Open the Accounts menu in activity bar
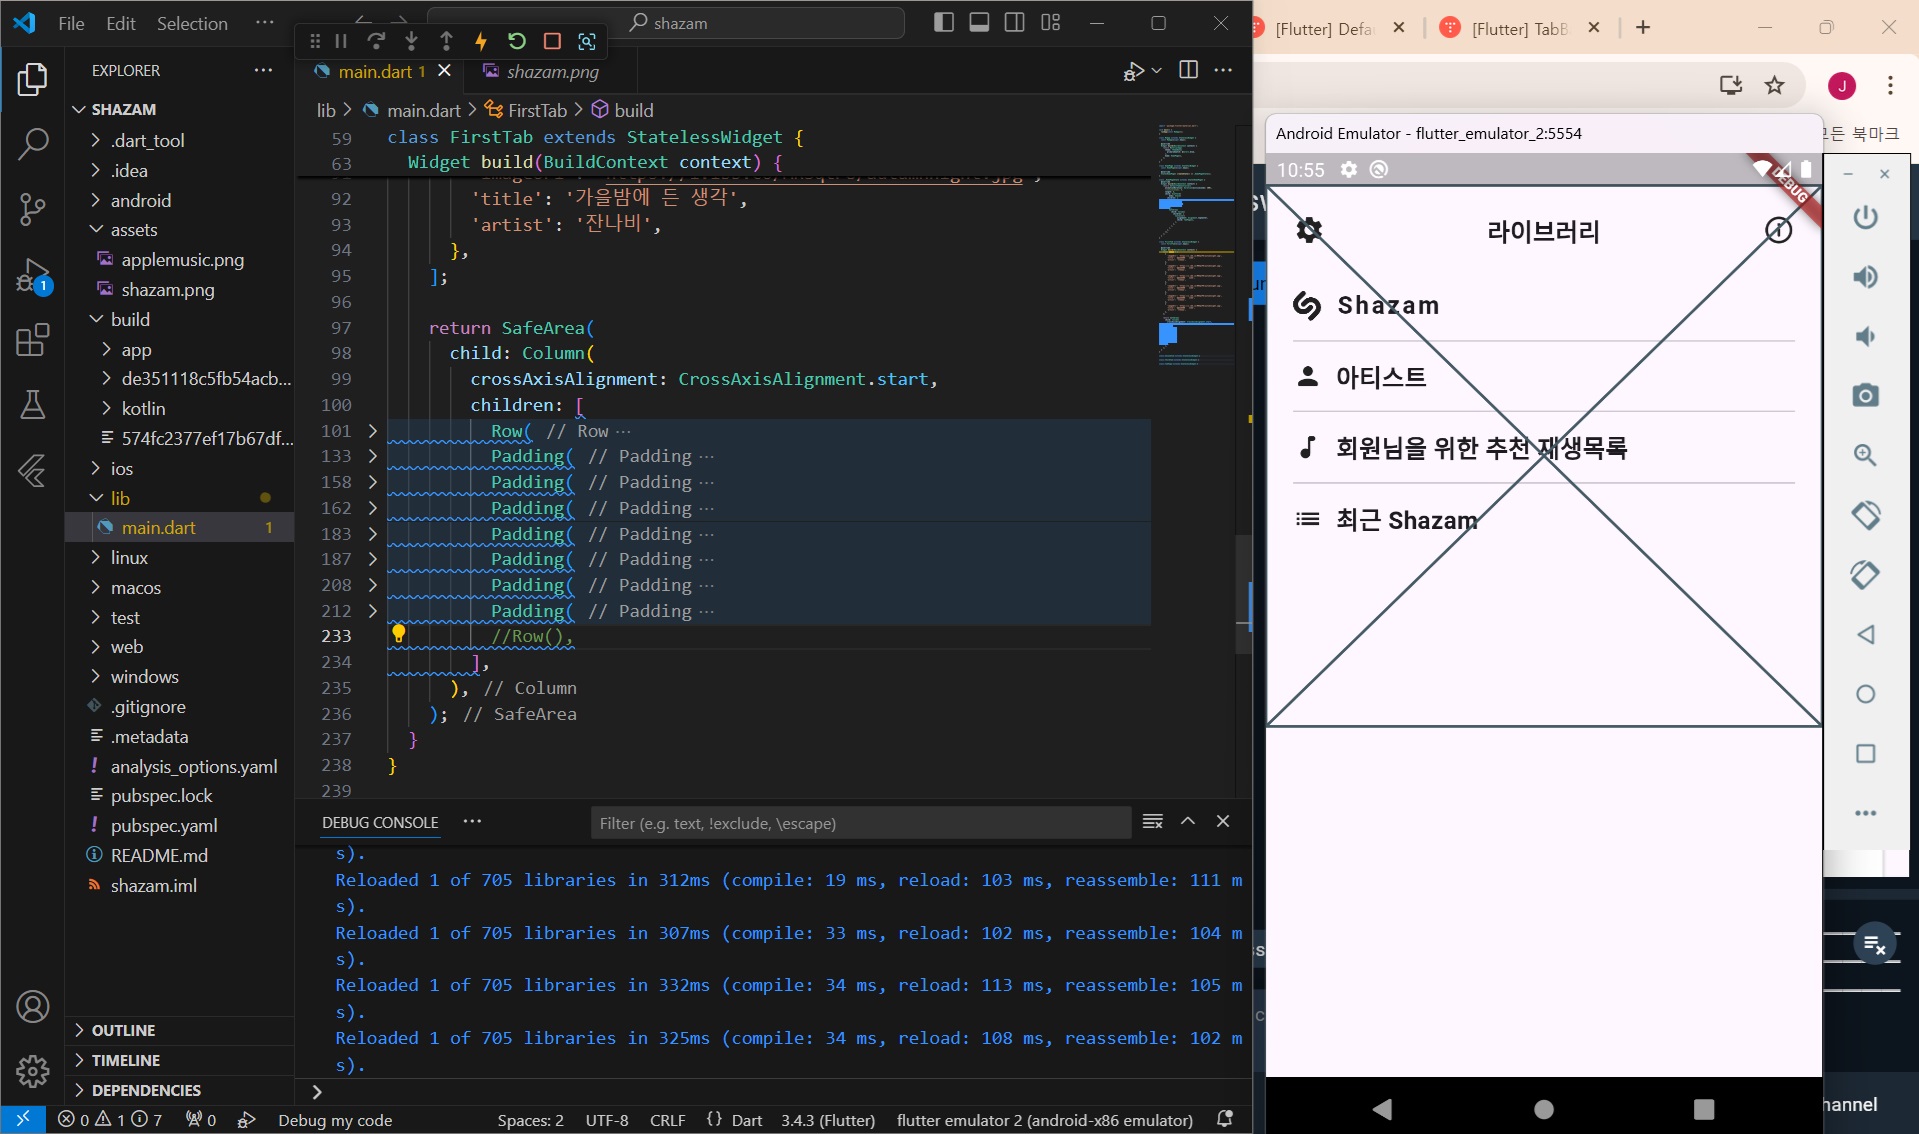Screen dimensions: 1919x1134 [x=33, y=1007]
